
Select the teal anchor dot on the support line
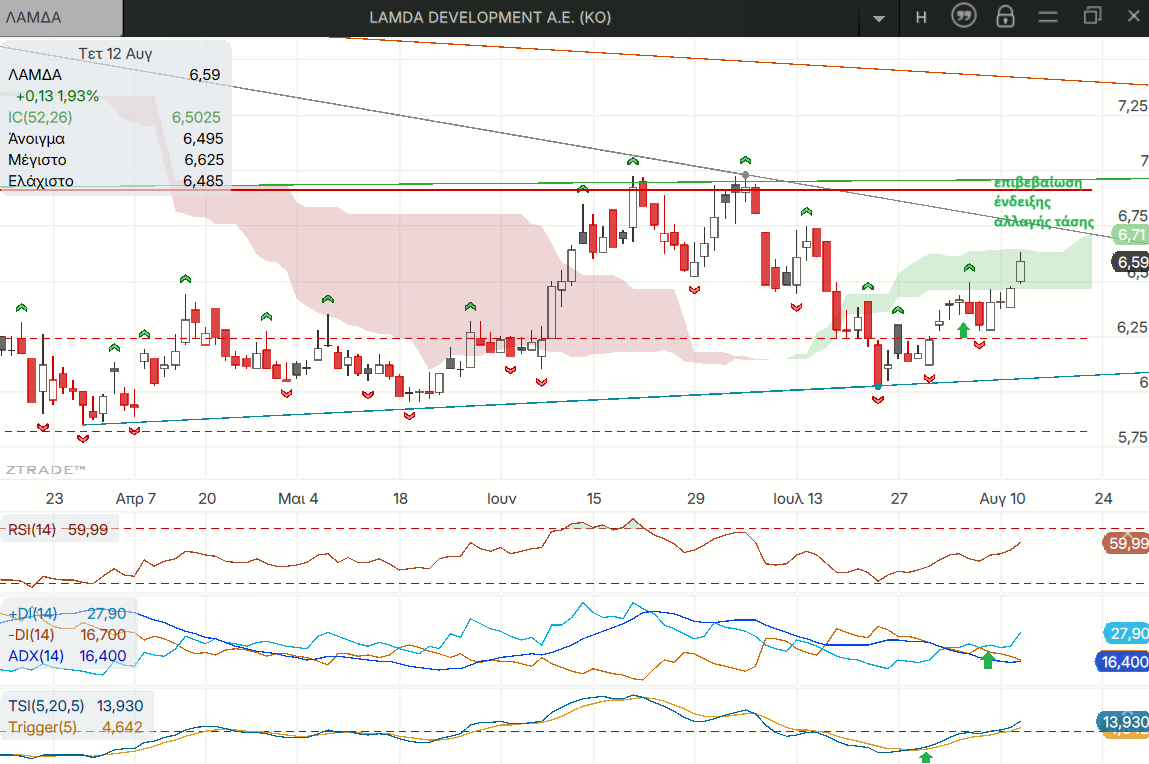click(878, 386)
